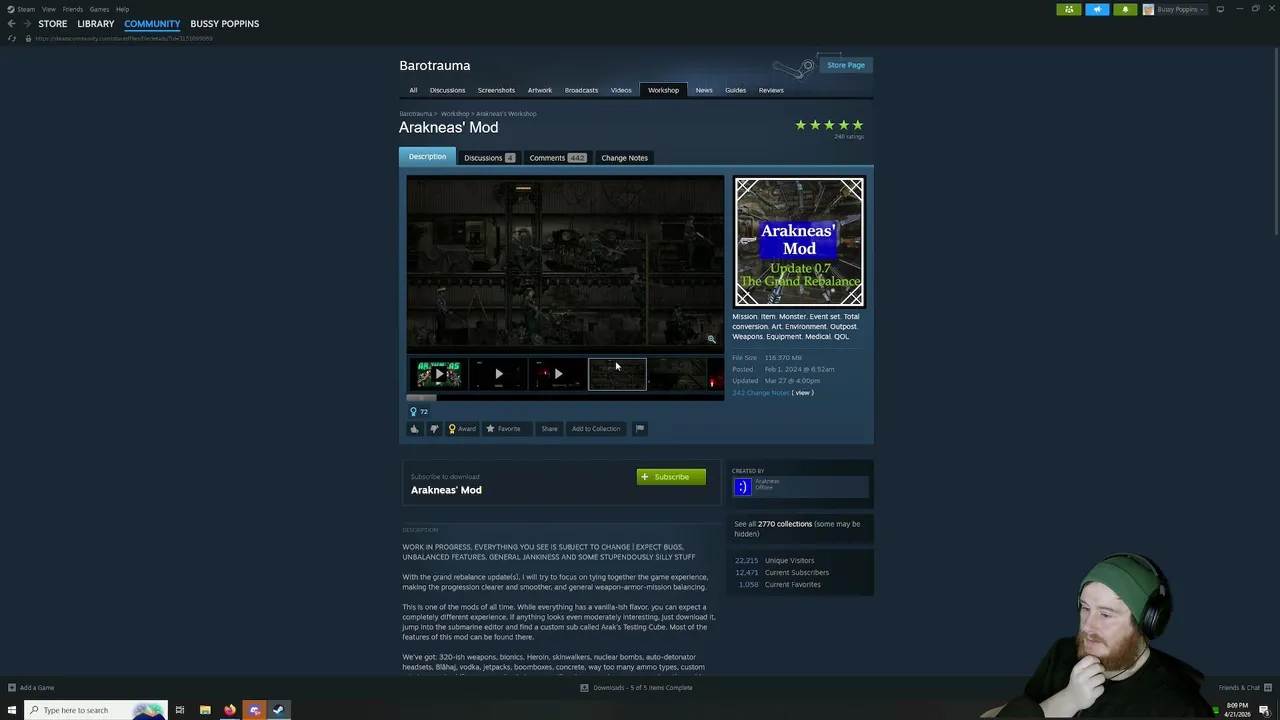Open the blue announcements megaphone button
This screenshot has width=1280, height=720.
1097,9
